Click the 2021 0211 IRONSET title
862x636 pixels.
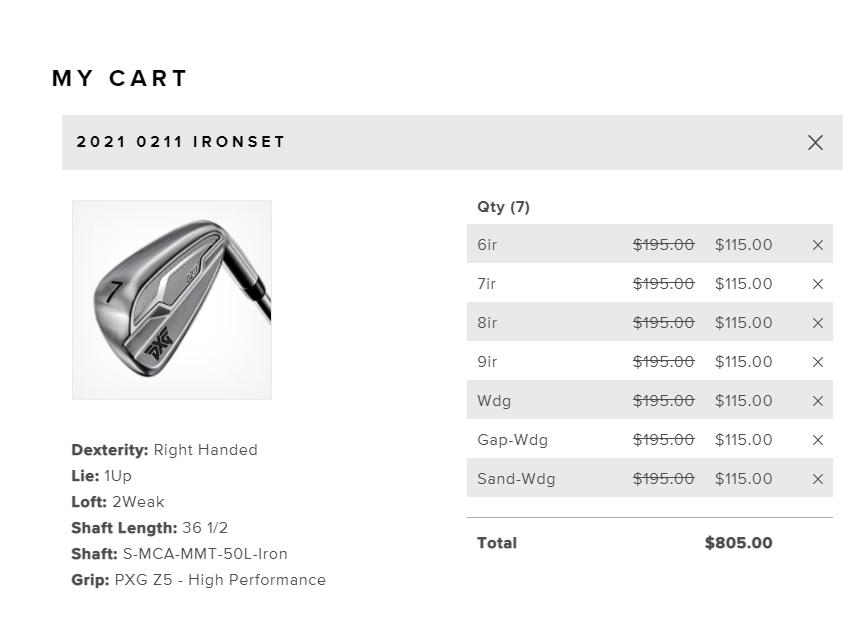tap(181, 142)
